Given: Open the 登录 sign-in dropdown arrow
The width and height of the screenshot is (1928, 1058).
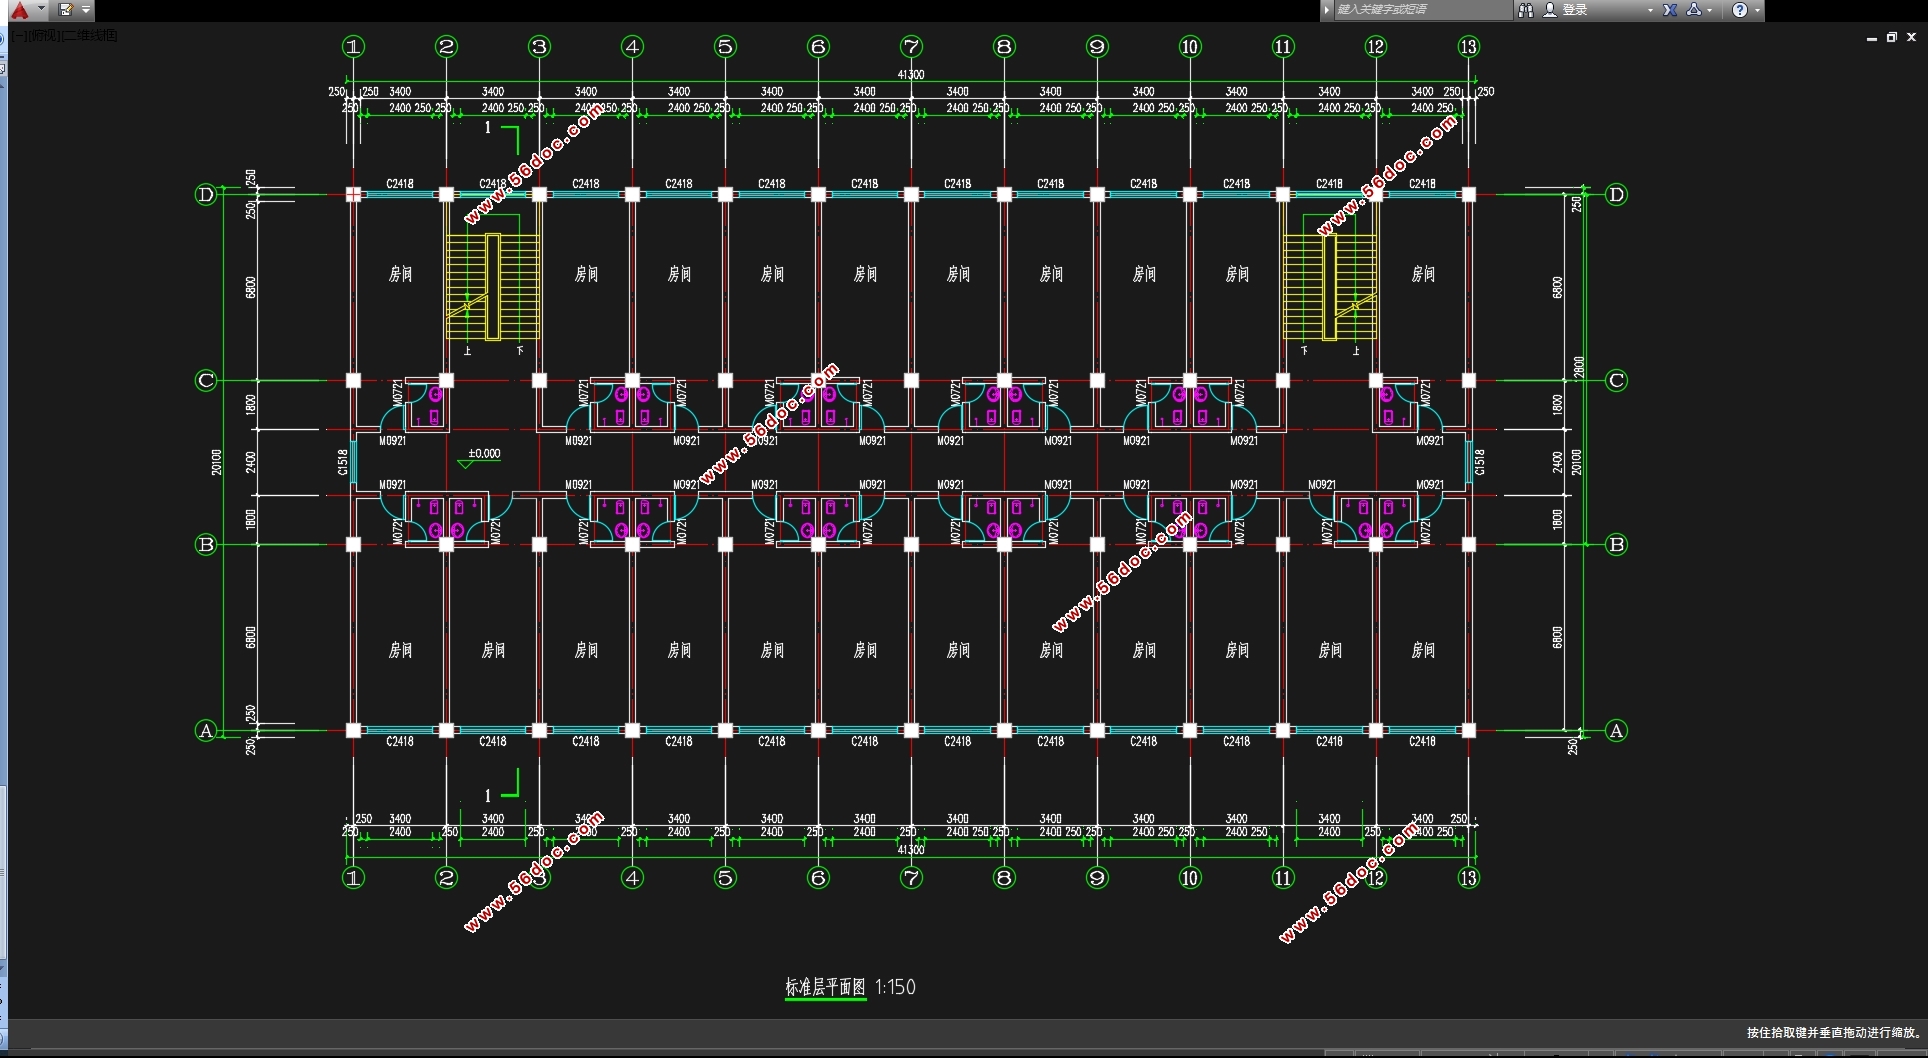Looking at the screenshot, I should [1650, 10].
